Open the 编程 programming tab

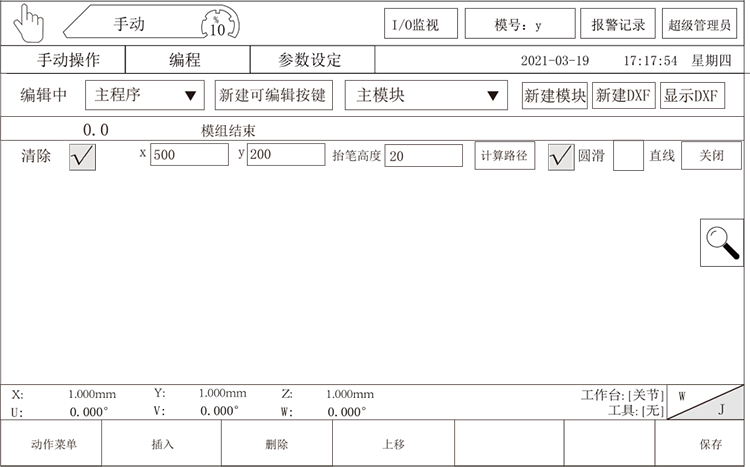pos(185,60)
